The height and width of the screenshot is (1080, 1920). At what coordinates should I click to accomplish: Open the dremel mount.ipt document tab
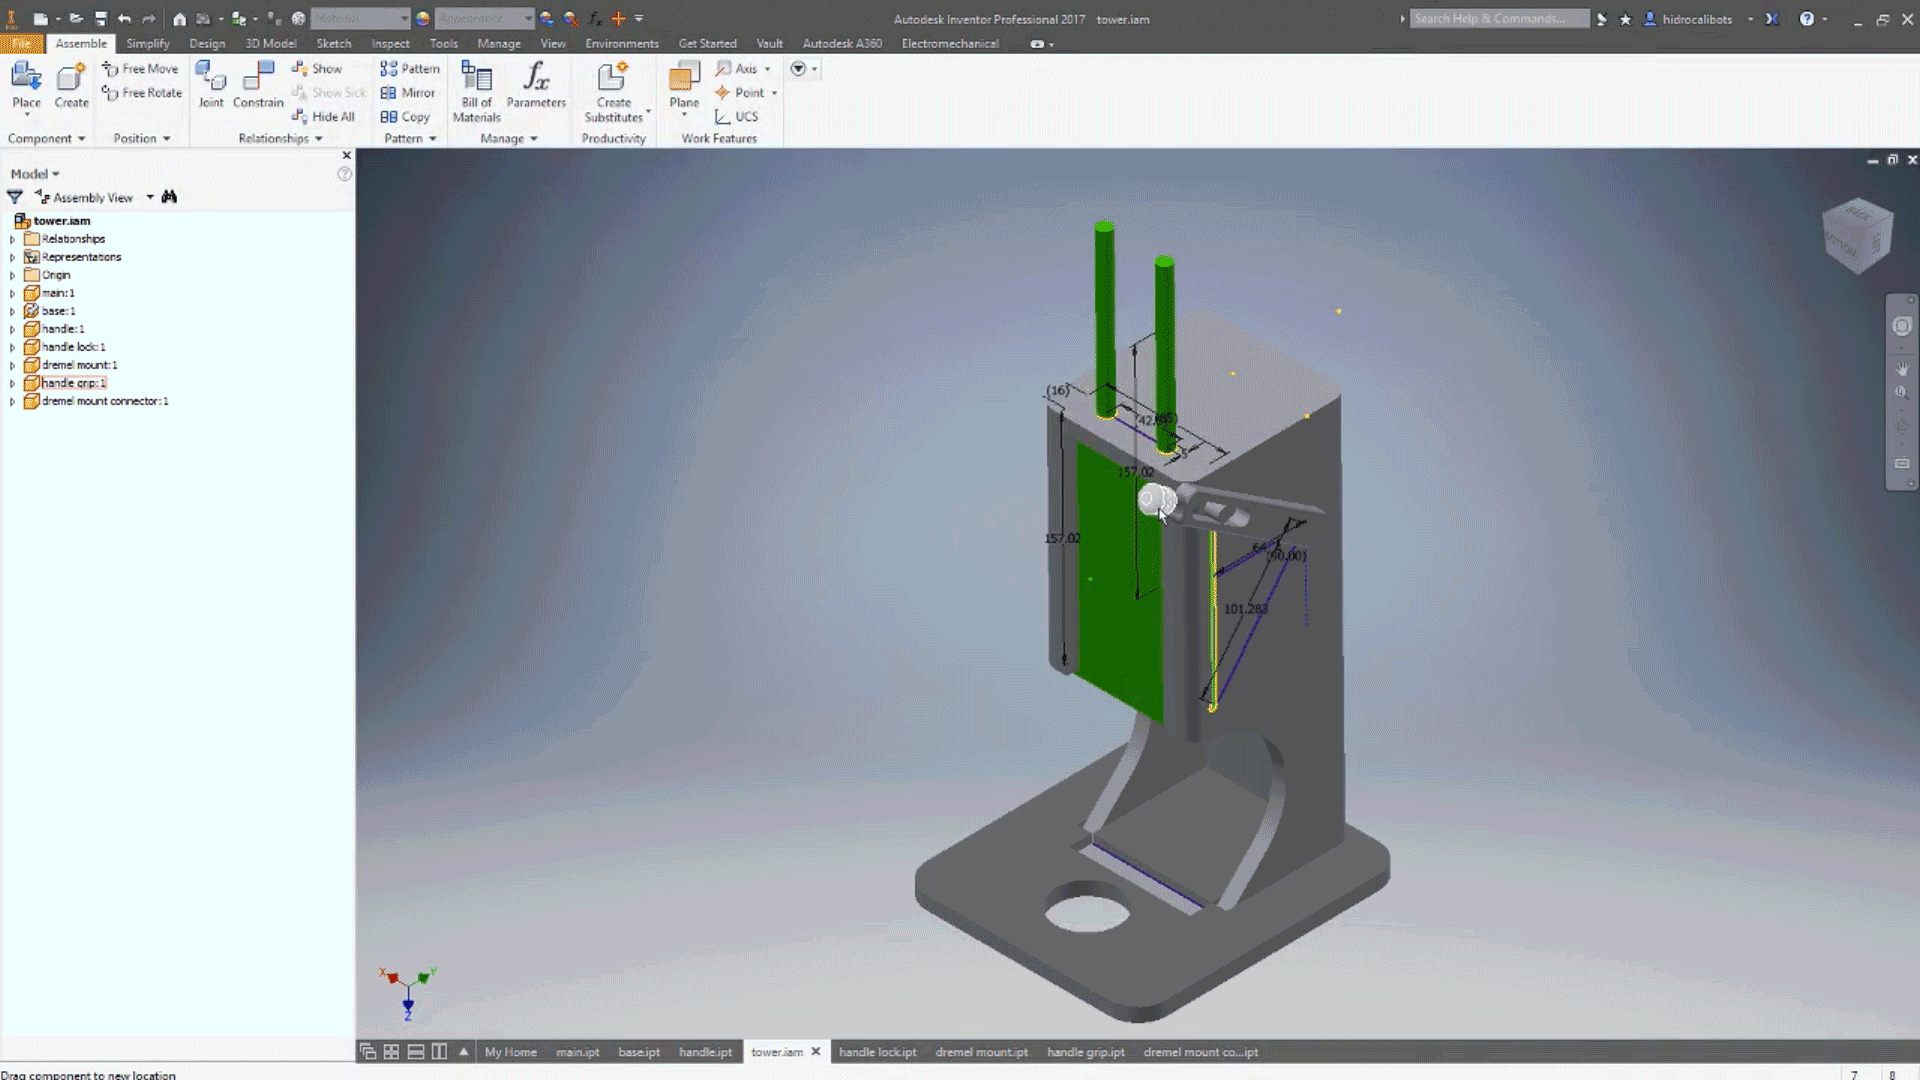(x=981, y=1052)
